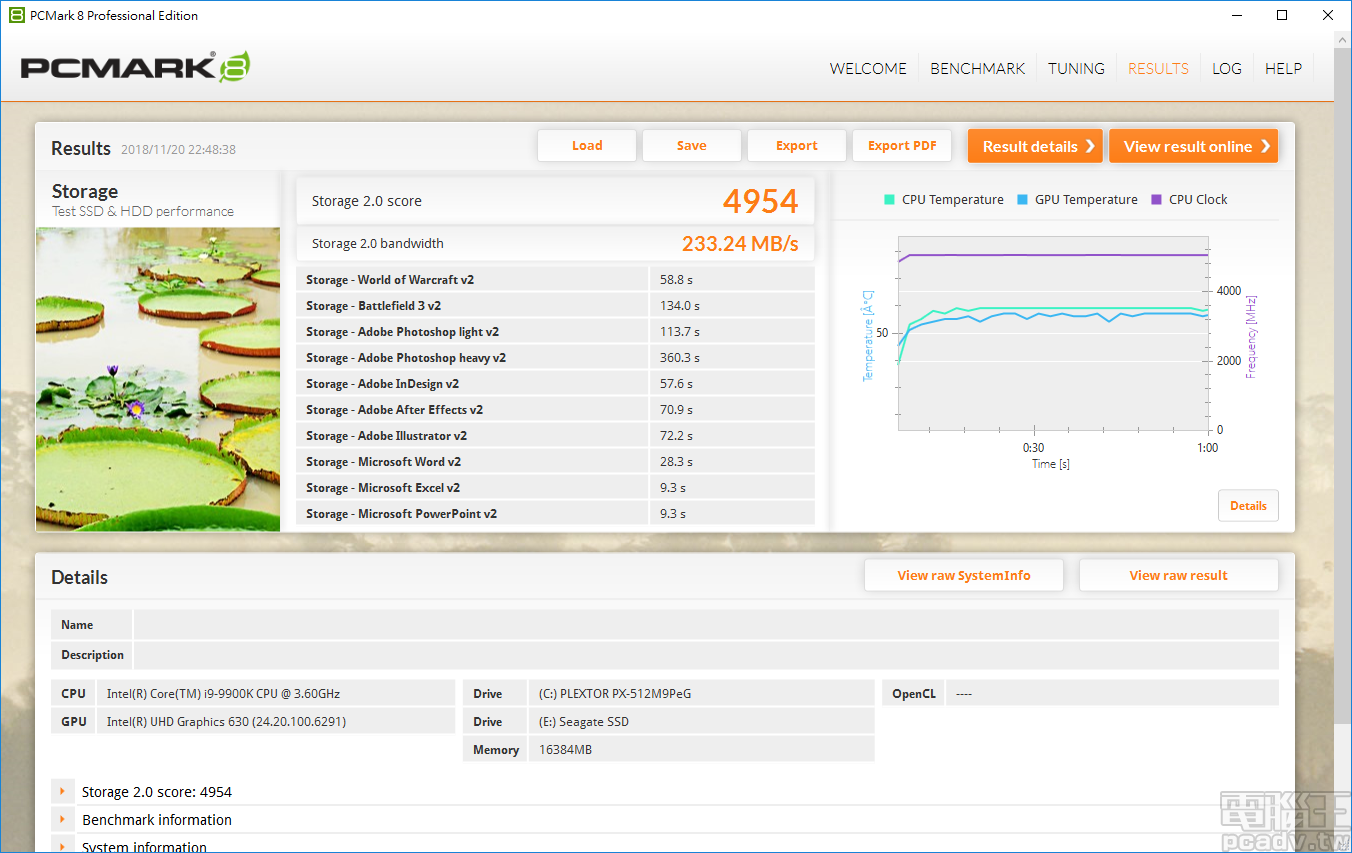
Task: Open the Details panel under the temperature graph
Action: 1247,505
